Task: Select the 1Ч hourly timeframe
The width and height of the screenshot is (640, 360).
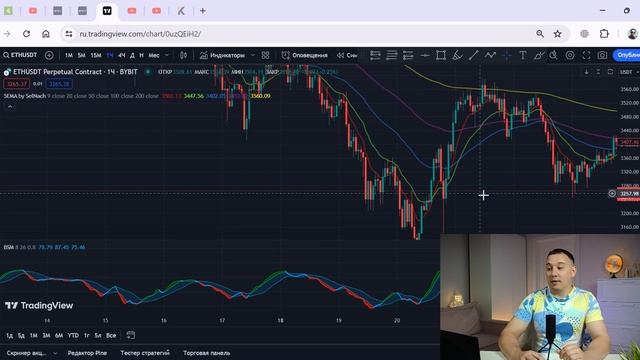Action: point(110,55)
